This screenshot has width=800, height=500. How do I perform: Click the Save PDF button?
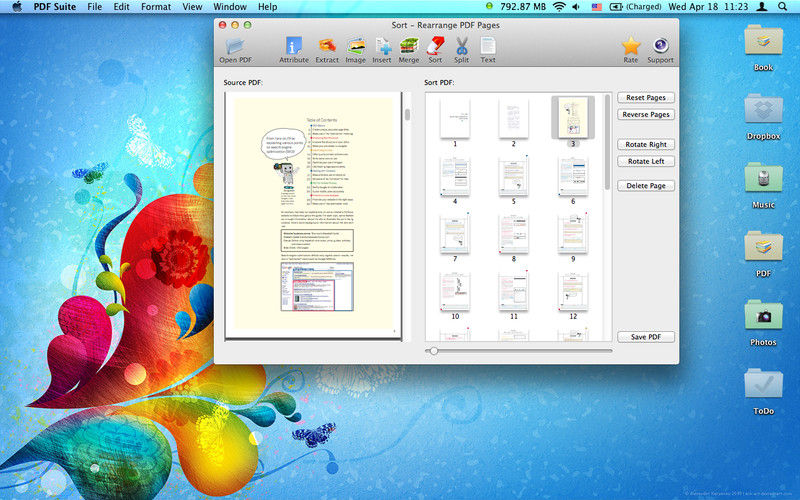[x=646, y=337]
